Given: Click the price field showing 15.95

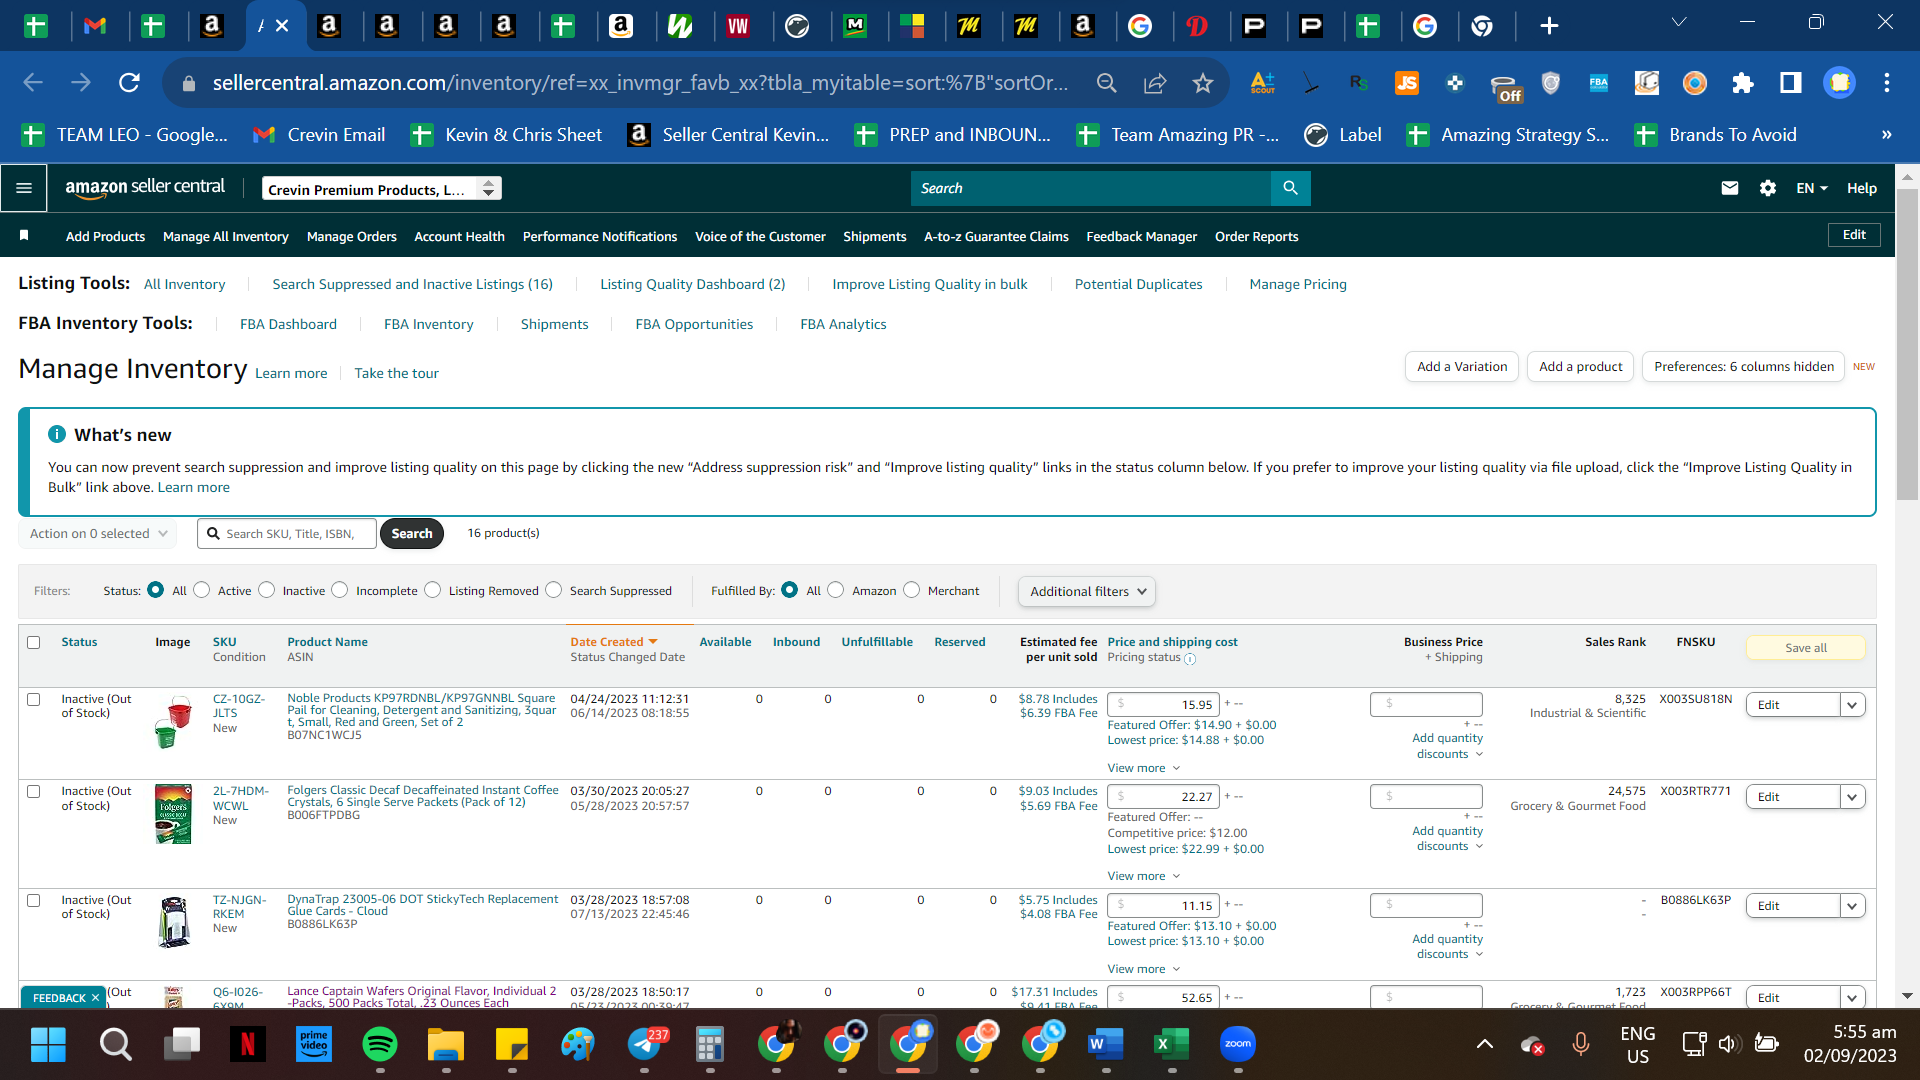Looking at the screenshot, I should click(1164, 705).
